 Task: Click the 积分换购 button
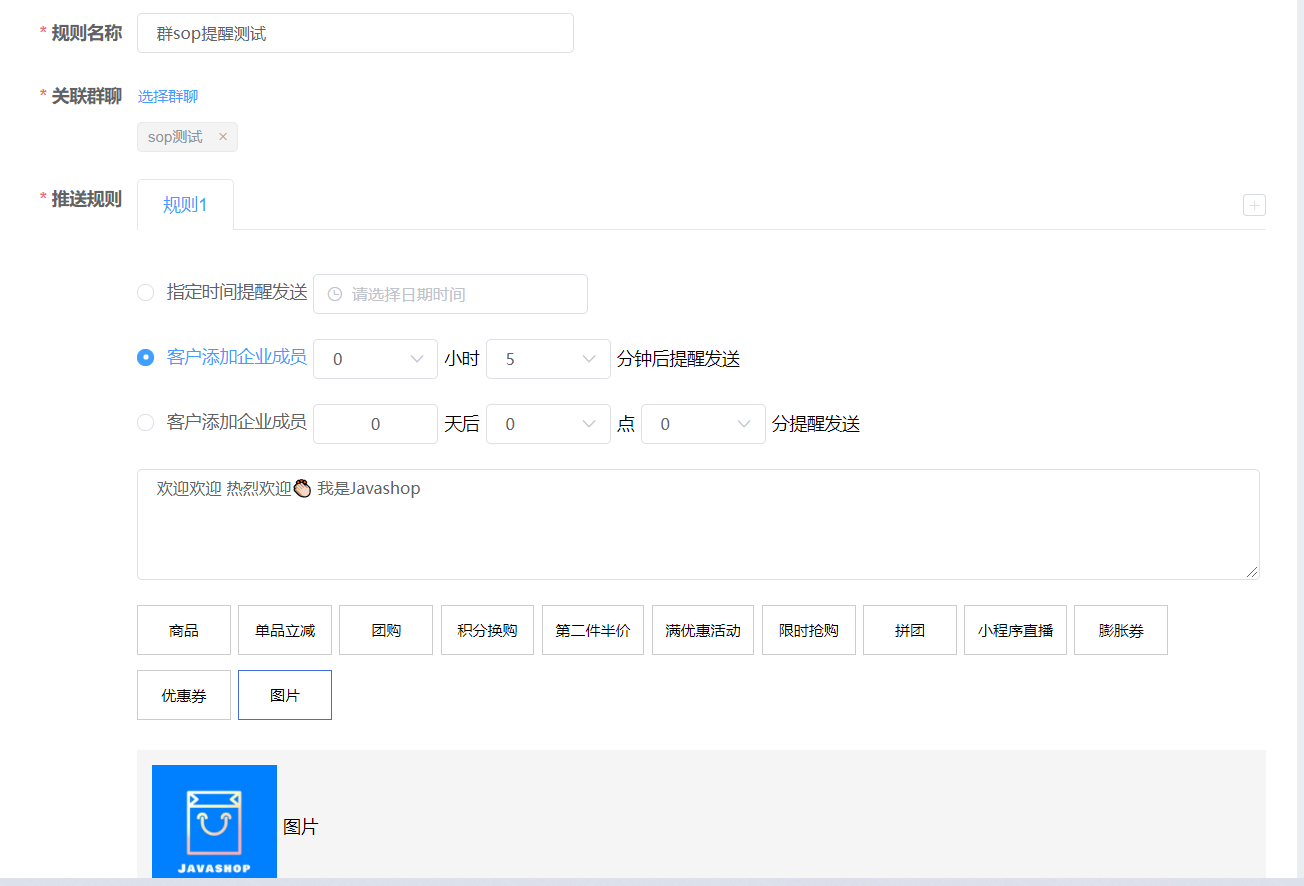(x=487, y=630)
